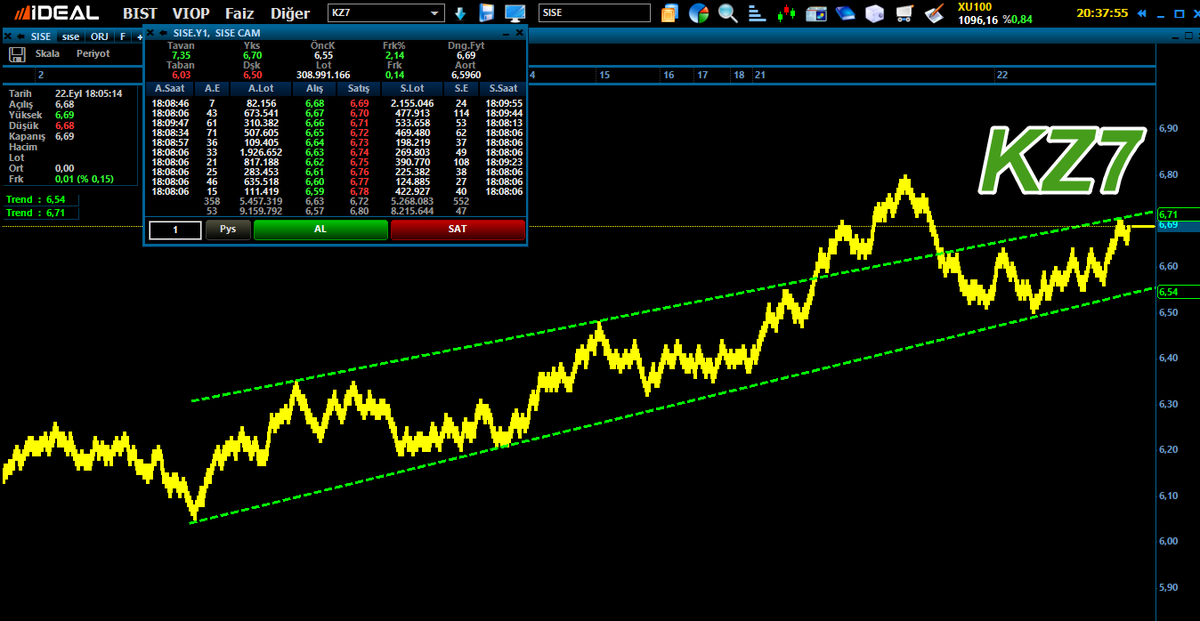Click the green AL buy button
The image size is (1200, 621).
(321, 228)
